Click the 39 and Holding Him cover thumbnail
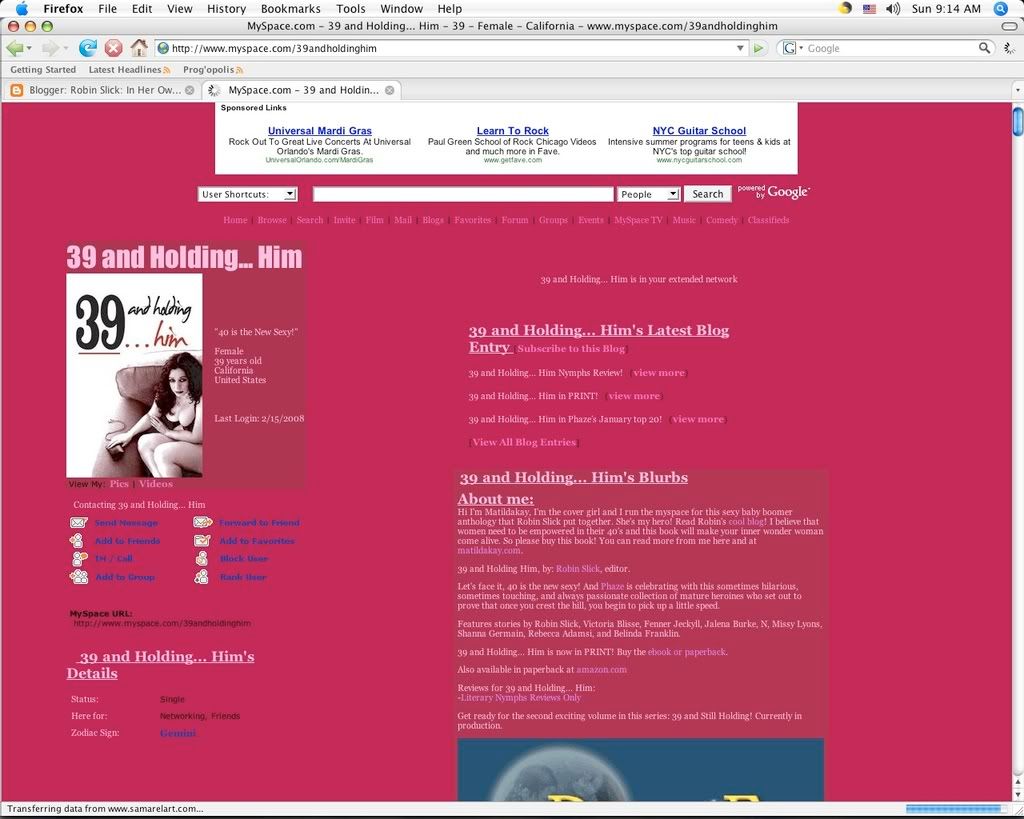 click(x=135, y=376)
